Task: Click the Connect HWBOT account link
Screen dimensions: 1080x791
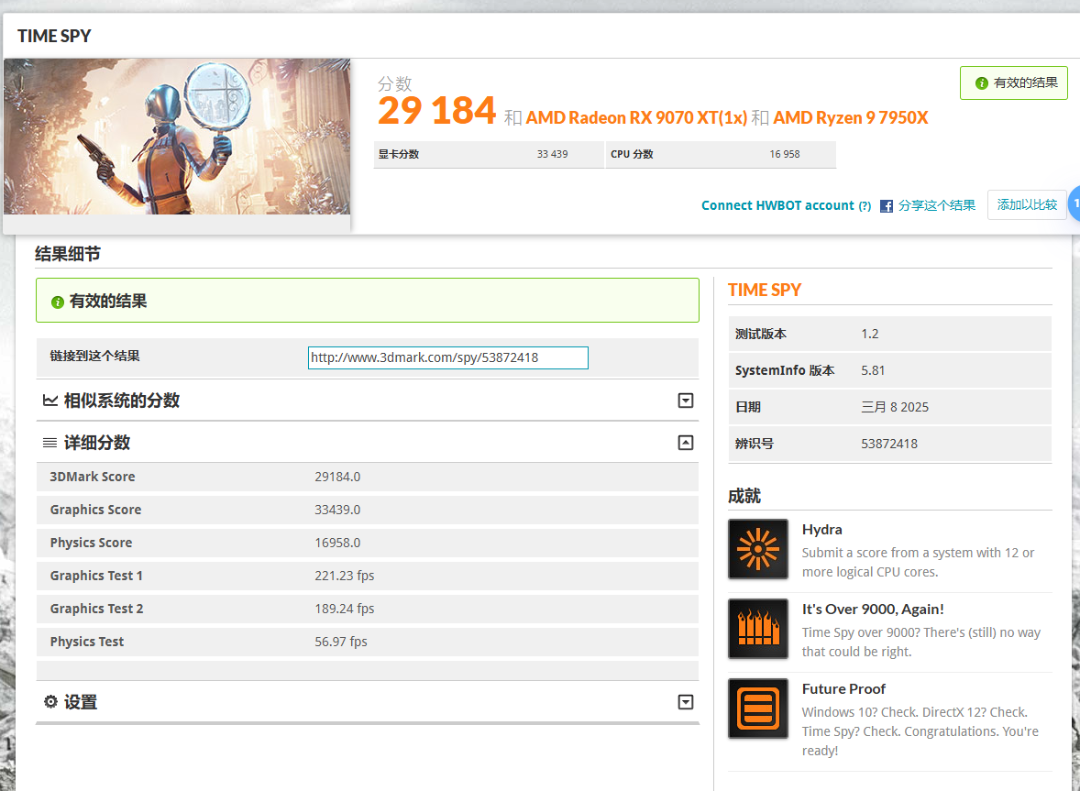Action: tap(777, 205)
